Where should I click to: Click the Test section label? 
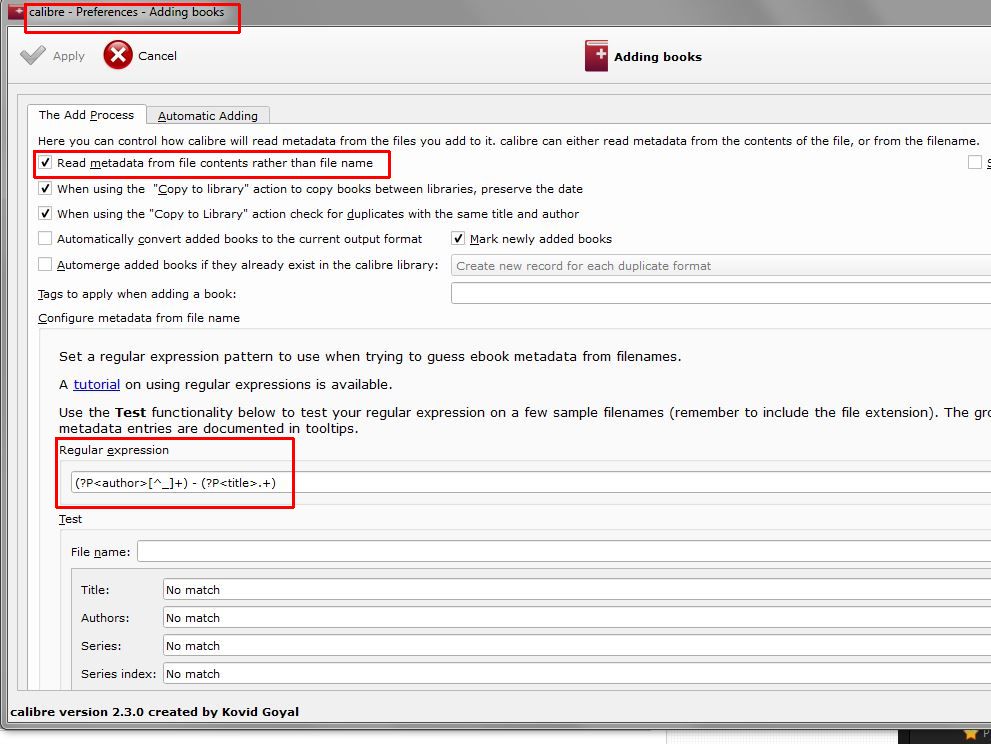tap(70, 519)
